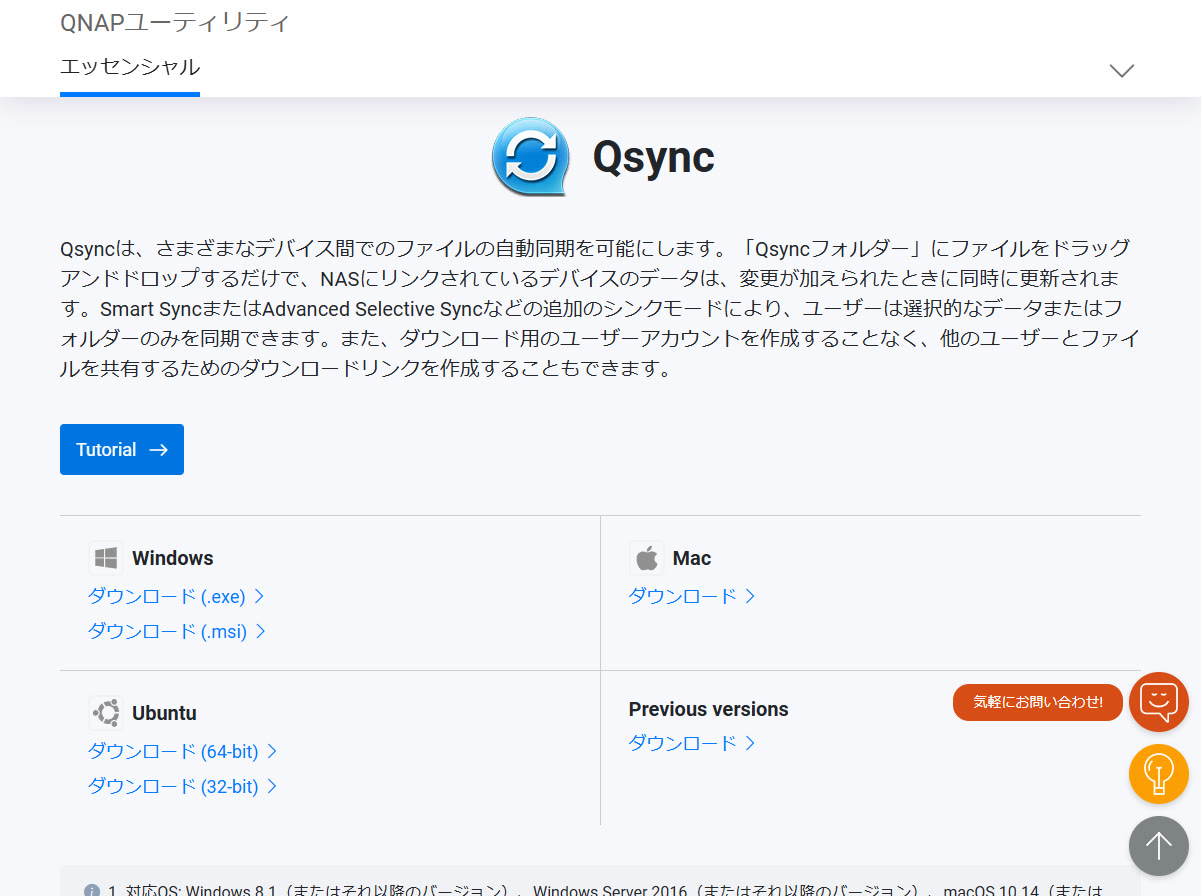This screenshot has height=896, width=1201.
Task: Click the info icon beside the OS notes
Action: (x=92, y=890)
